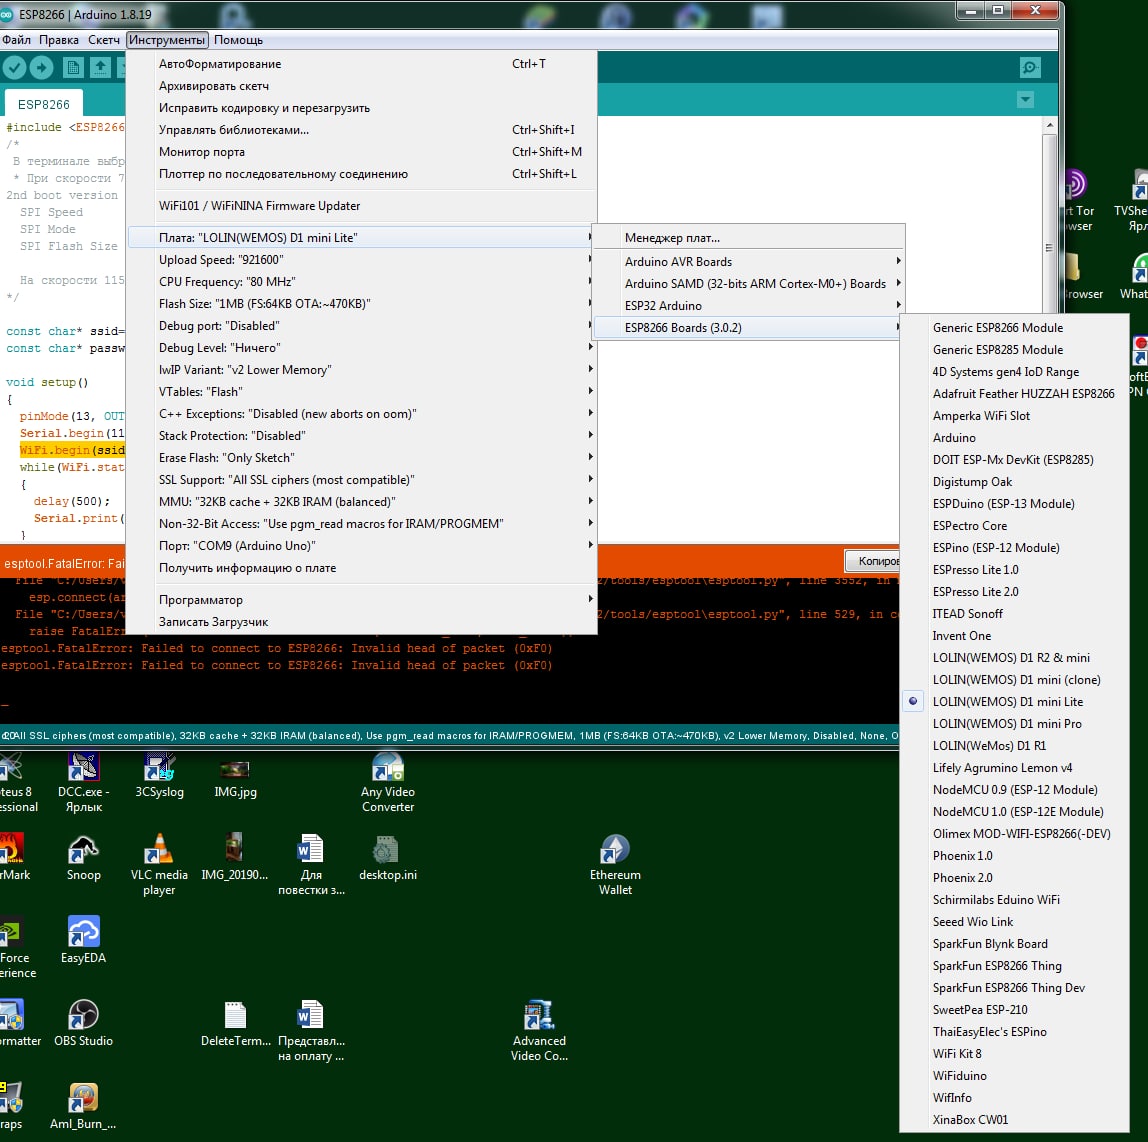Open the Файл menu
The height and width of the screenshot is (1142, 1148).
[16, 40]
